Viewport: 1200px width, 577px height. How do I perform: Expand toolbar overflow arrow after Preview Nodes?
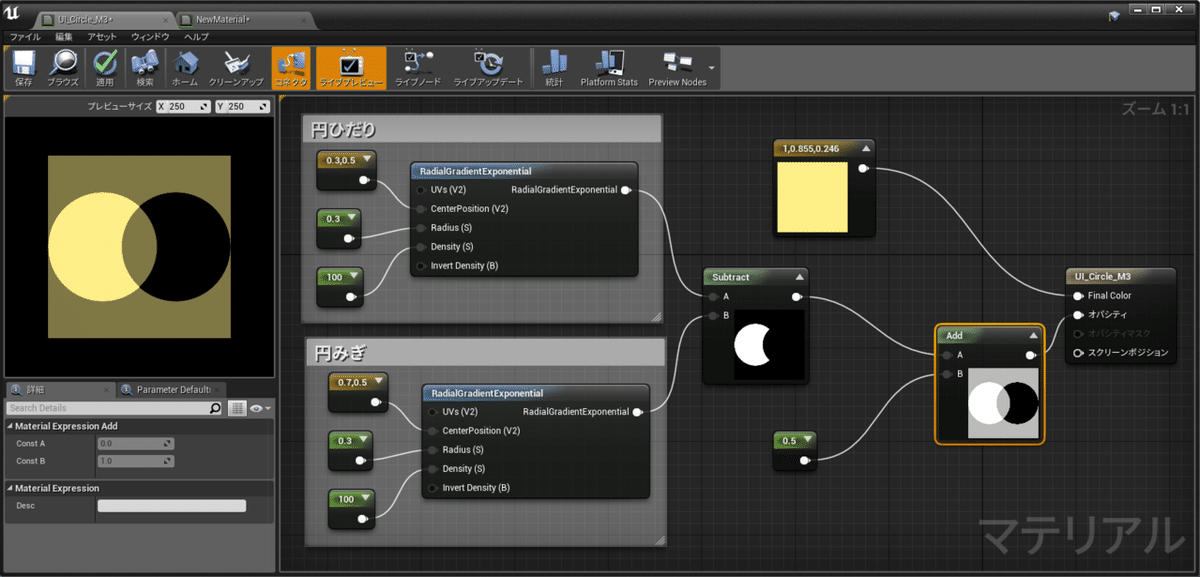coord(712,68)
